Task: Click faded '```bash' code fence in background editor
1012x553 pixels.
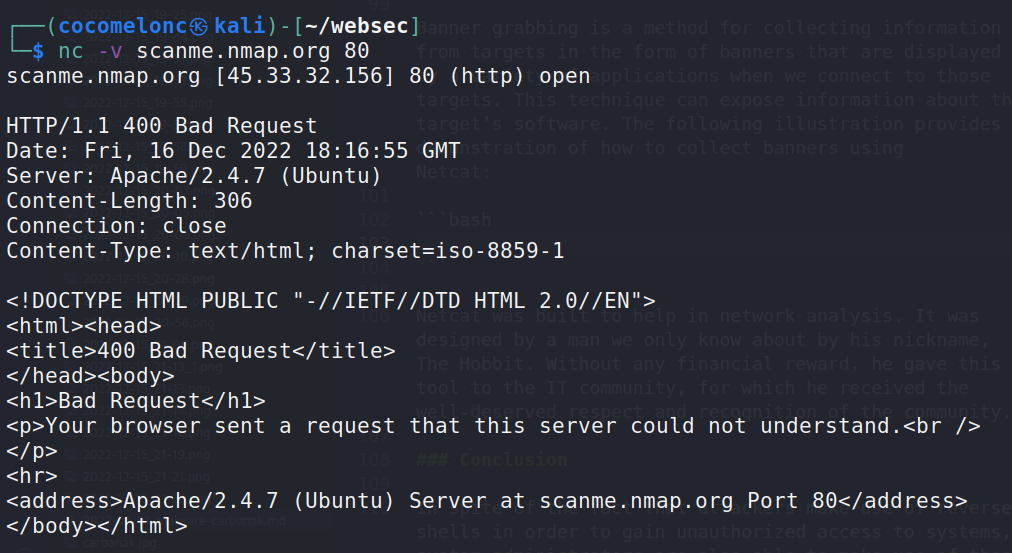Action: point(454,219)
